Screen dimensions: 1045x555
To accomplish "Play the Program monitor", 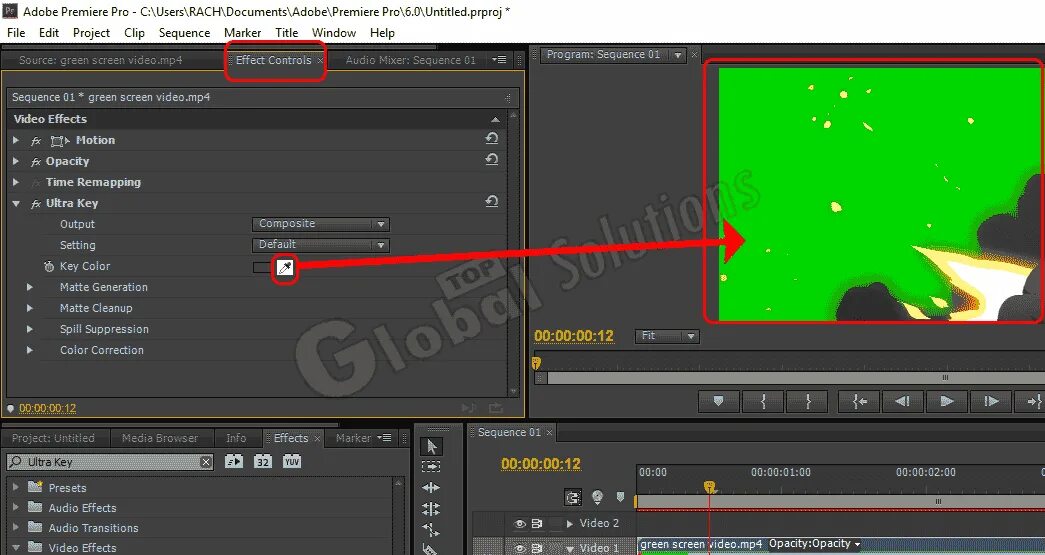I will pos(946,401).
